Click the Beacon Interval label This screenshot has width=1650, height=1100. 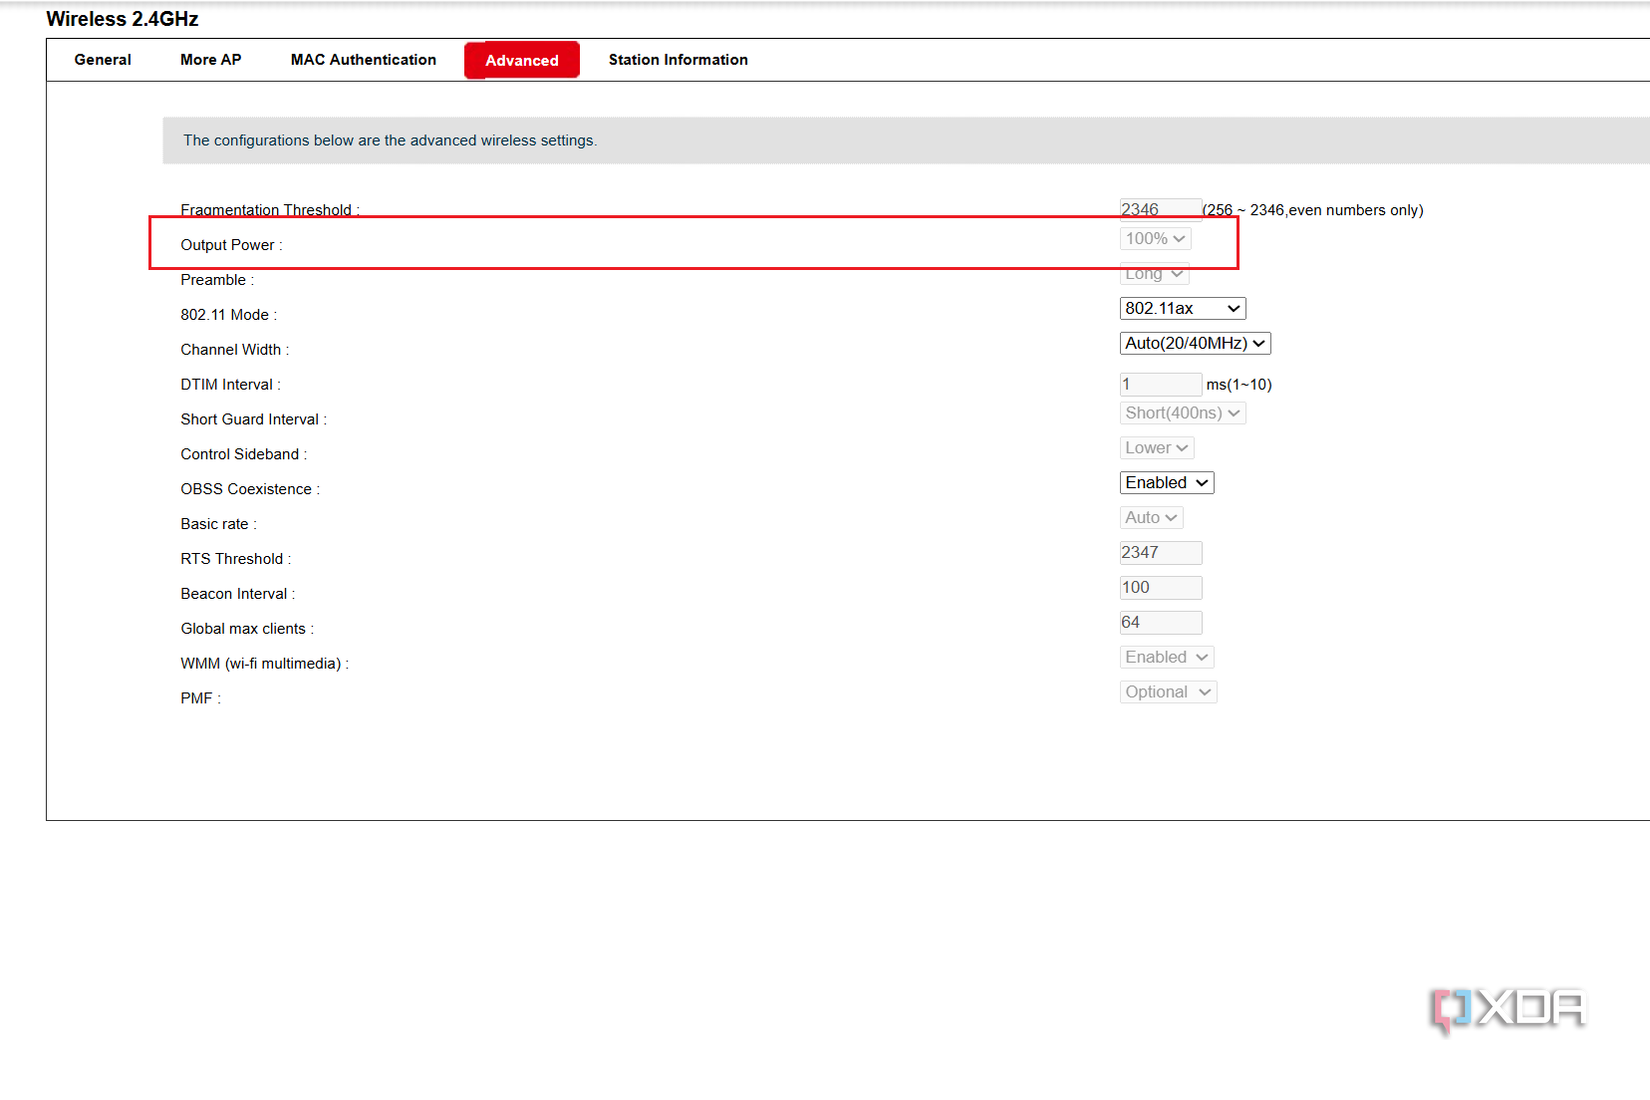[237, 594]
